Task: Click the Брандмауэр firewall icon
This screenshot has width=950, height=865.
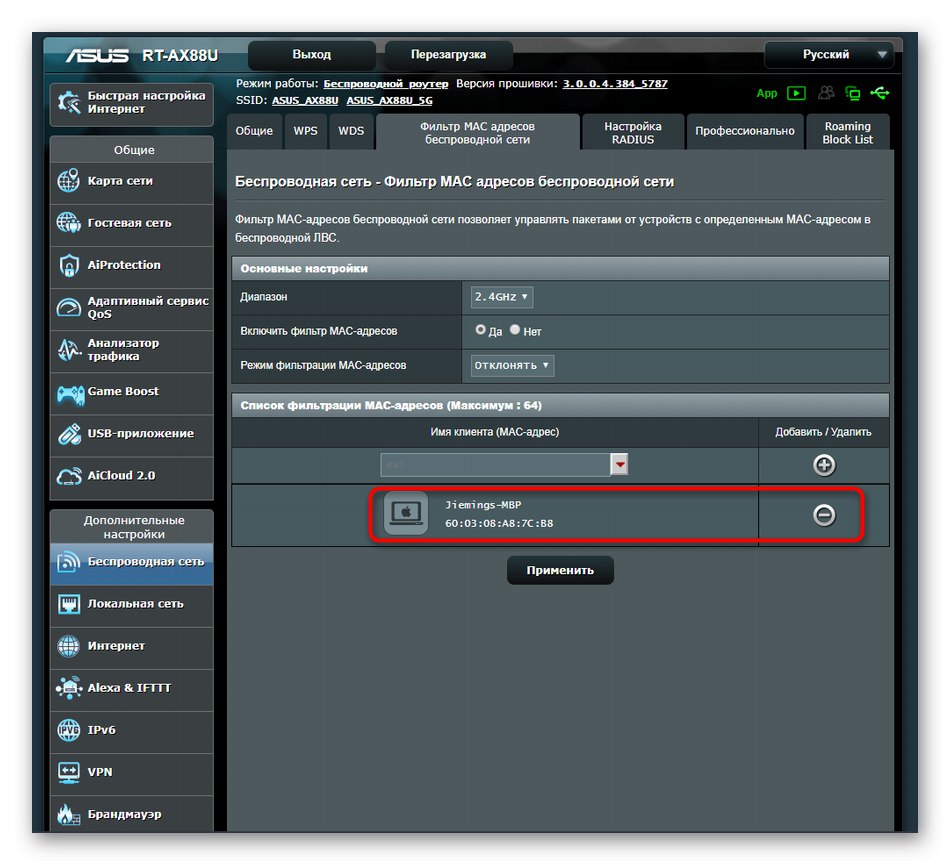Action: tap(68, 814)
